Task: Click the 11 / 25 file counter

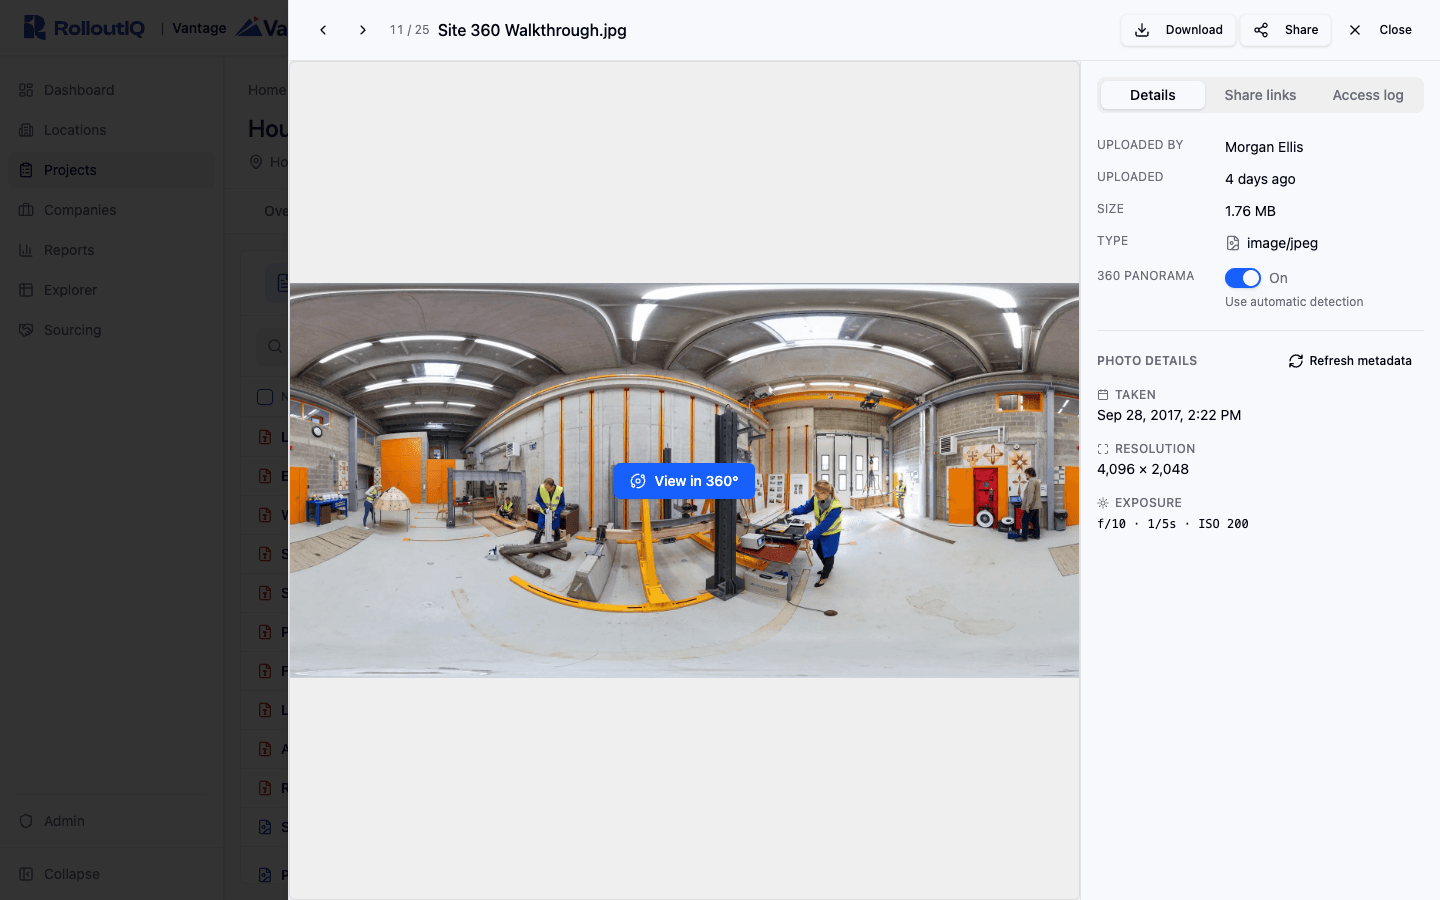Action: (x=409, y=30)
